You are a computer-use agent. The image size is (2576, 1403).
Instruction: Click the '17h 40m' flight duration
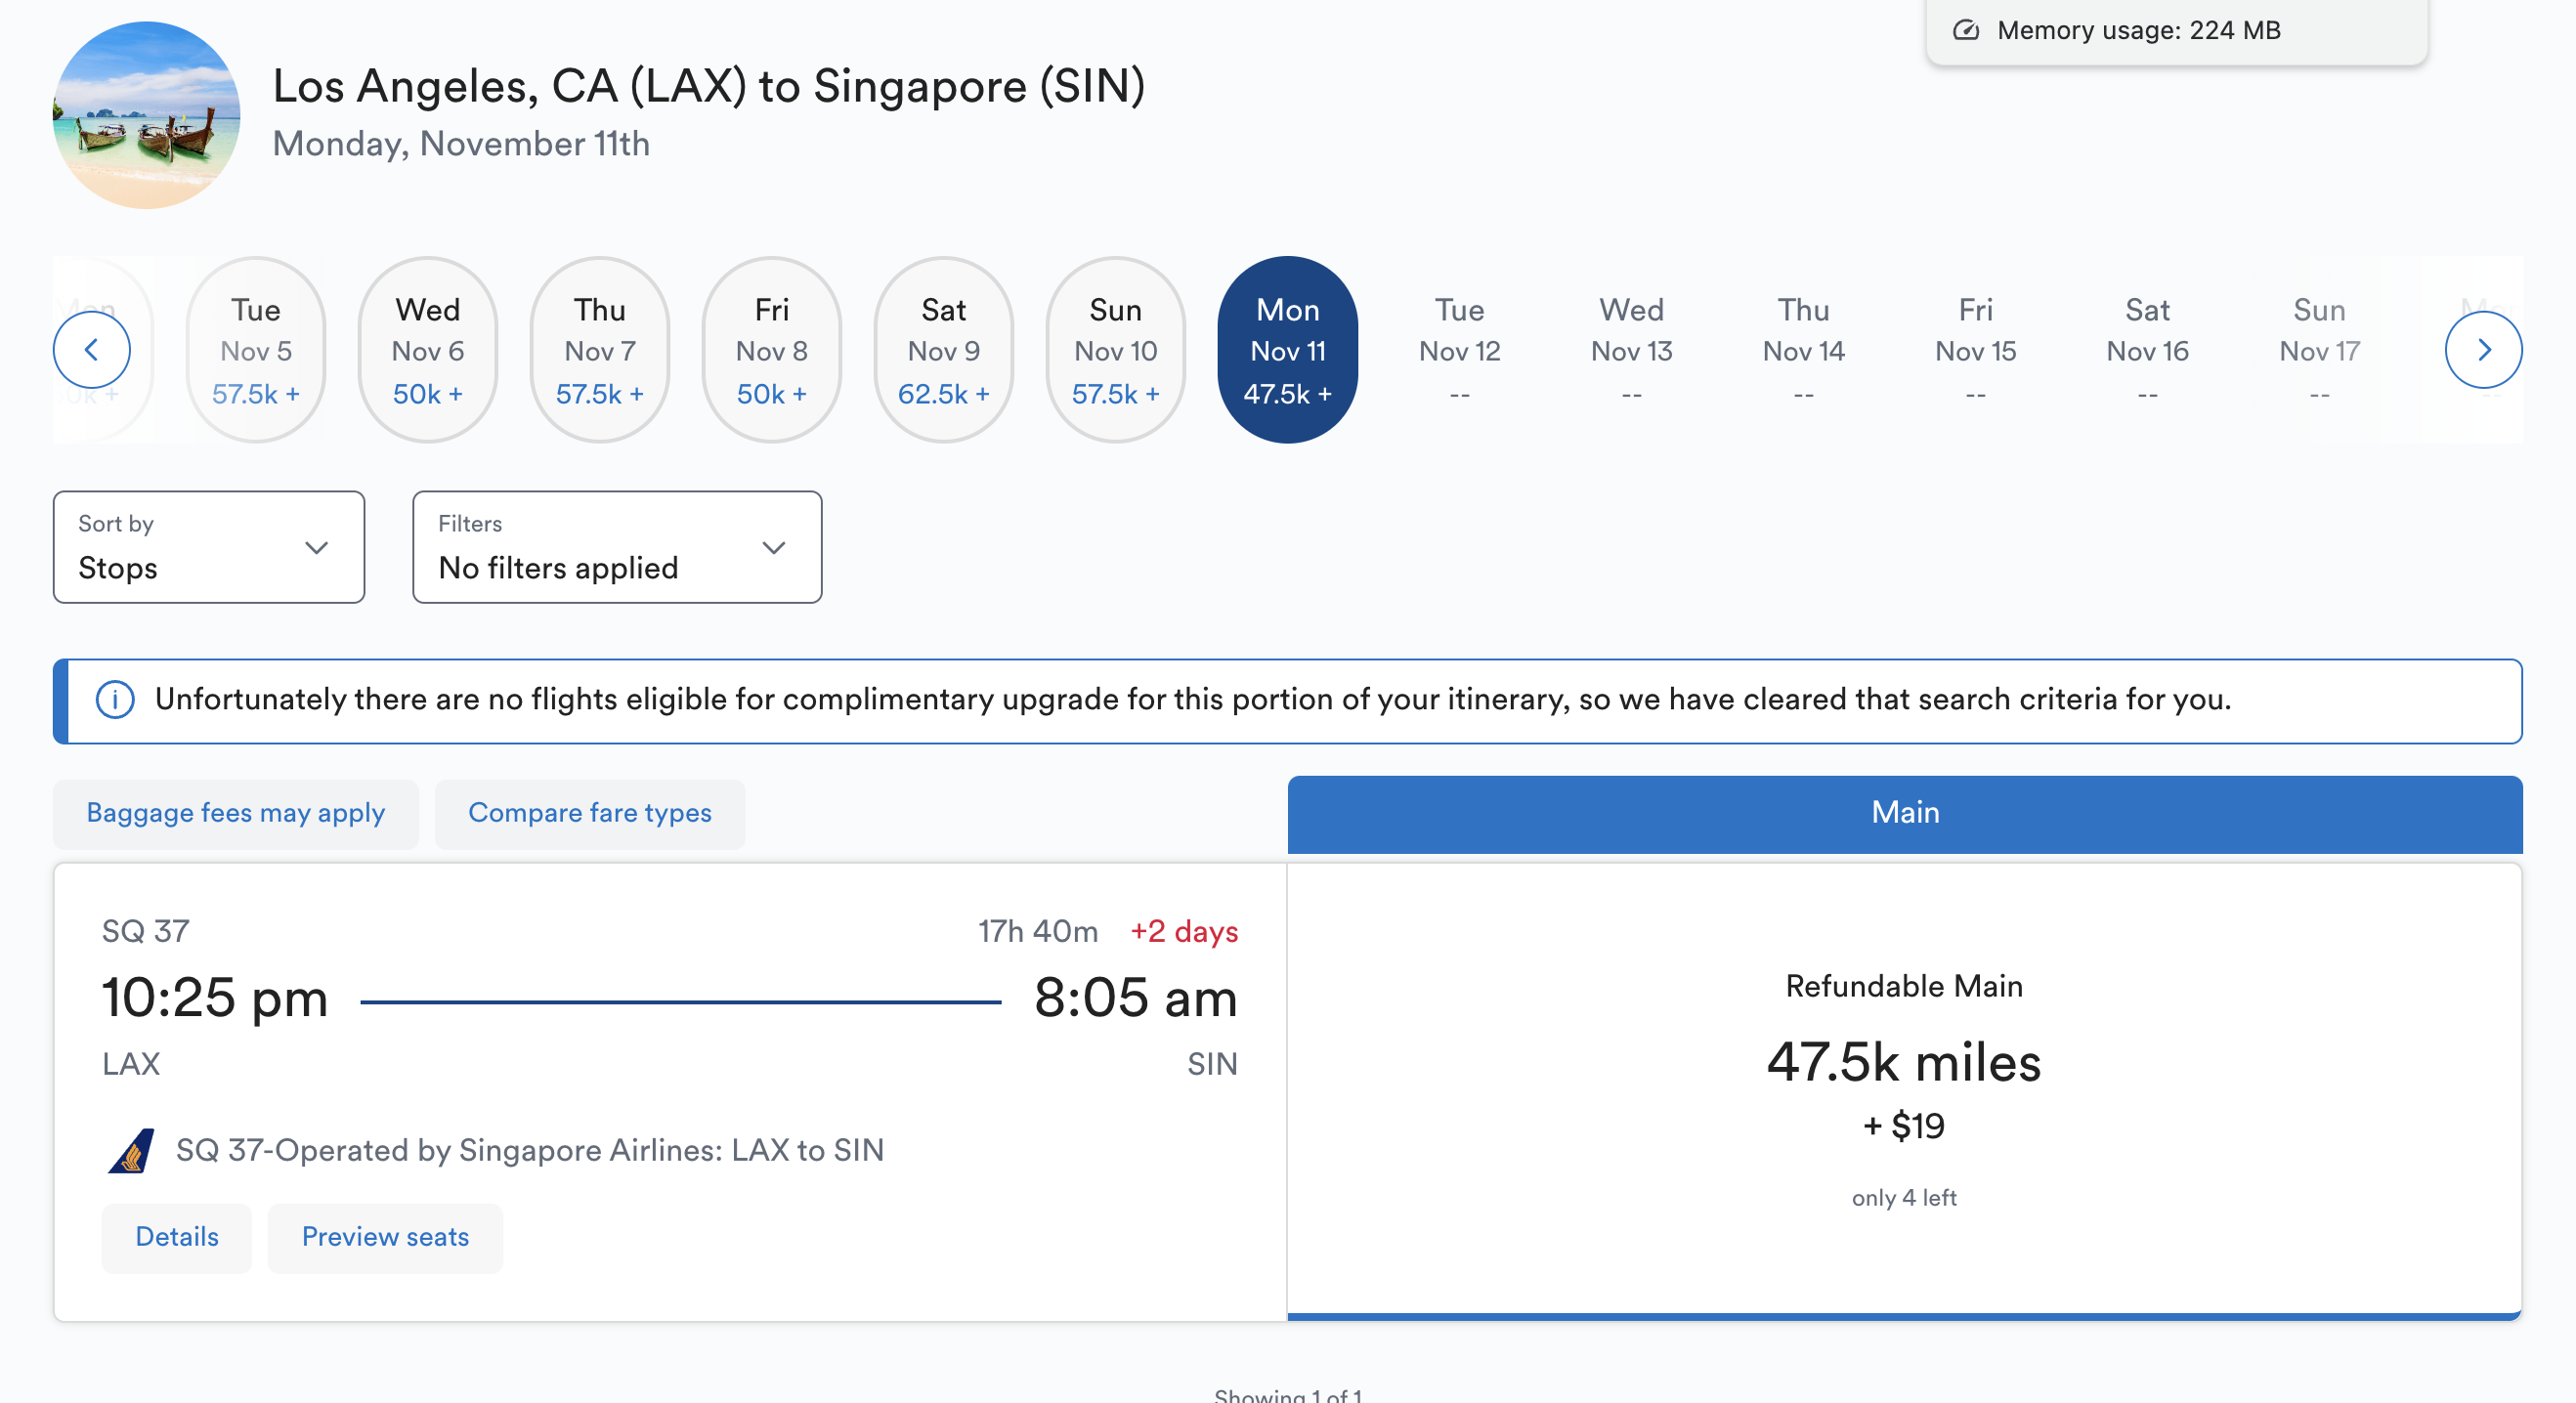tap(1038, 932)
